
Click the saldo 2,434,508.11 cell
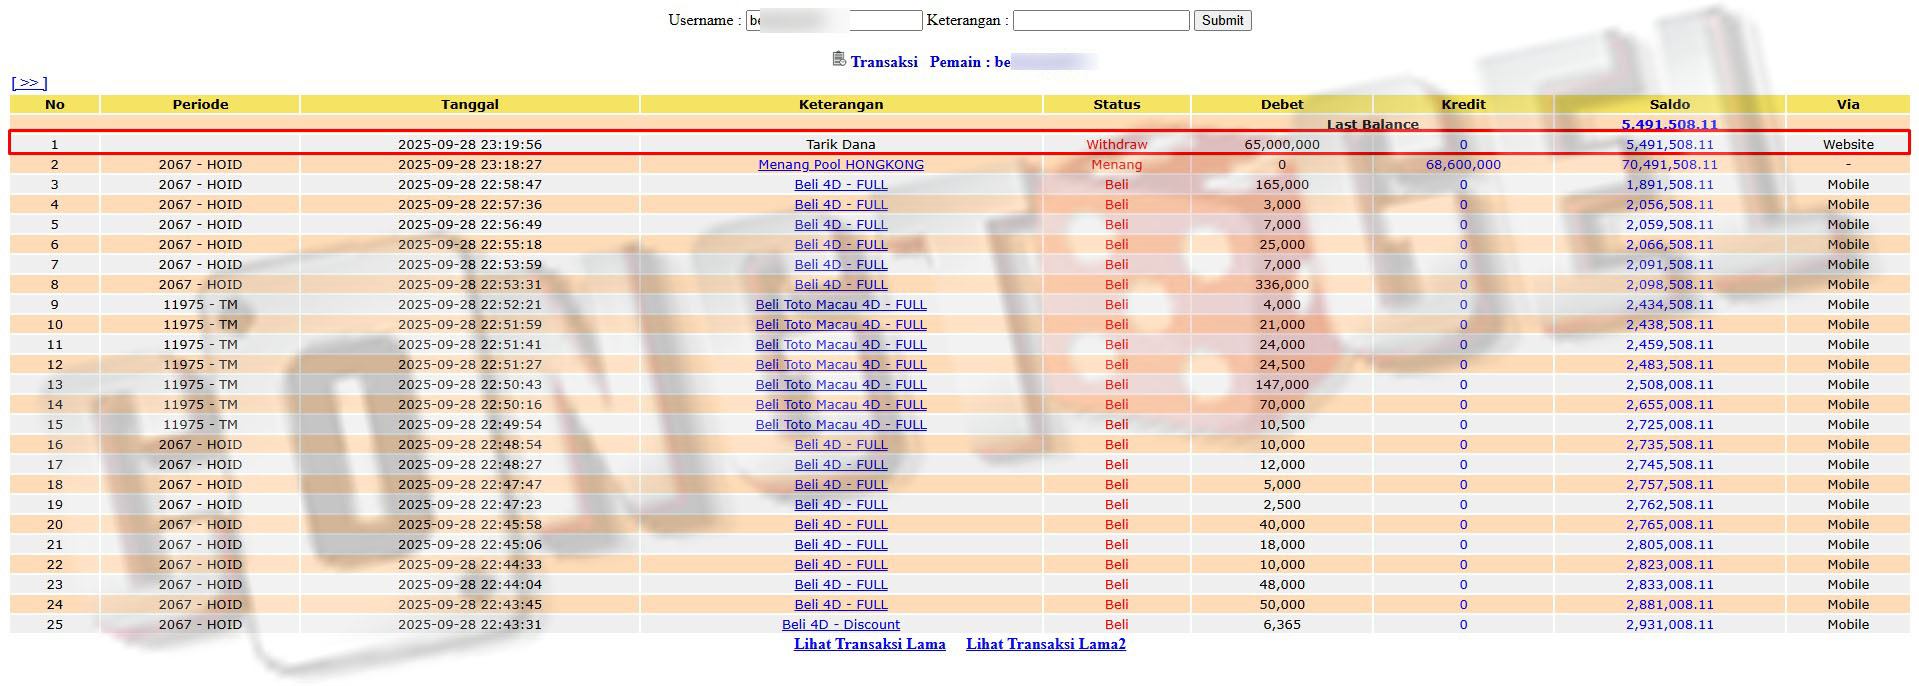pyautogui.click(x=1670, y=305)
